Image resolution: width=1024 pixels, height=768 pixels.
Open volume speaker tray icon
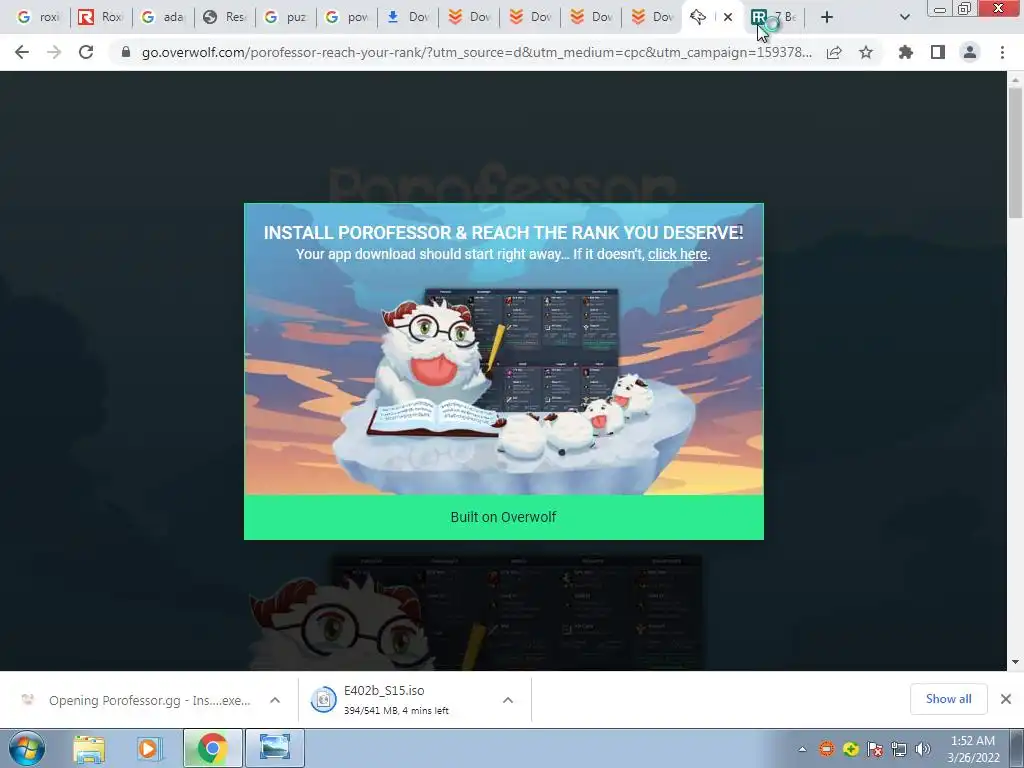click(923, 749)
